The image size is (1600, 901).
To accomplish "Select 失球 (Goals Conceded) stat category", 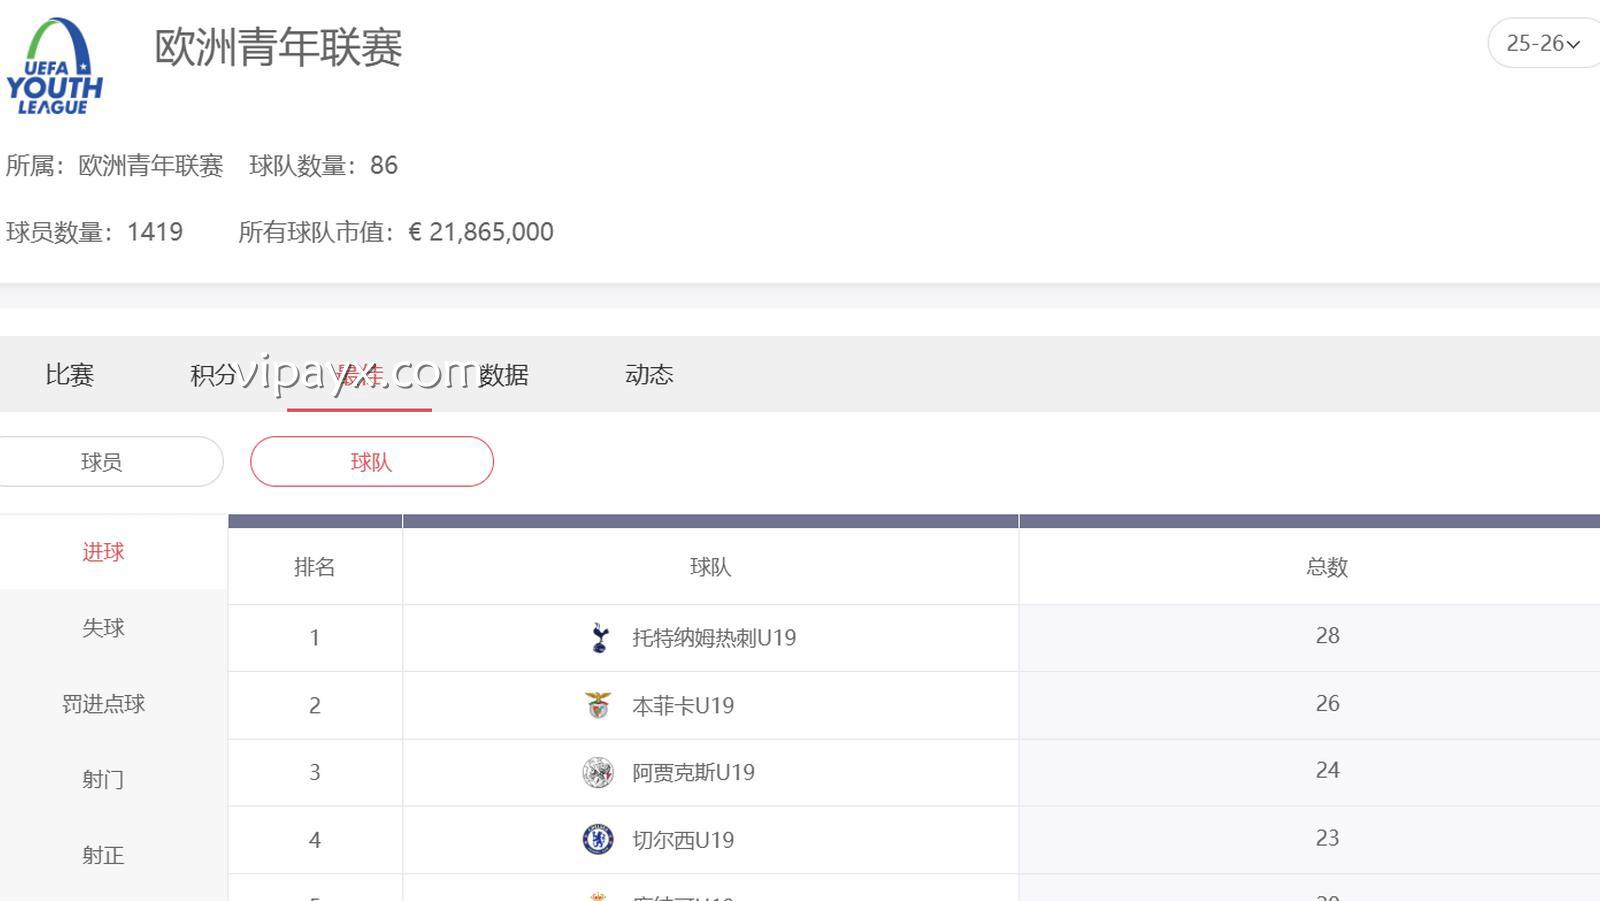I will [x=103, y=628].
